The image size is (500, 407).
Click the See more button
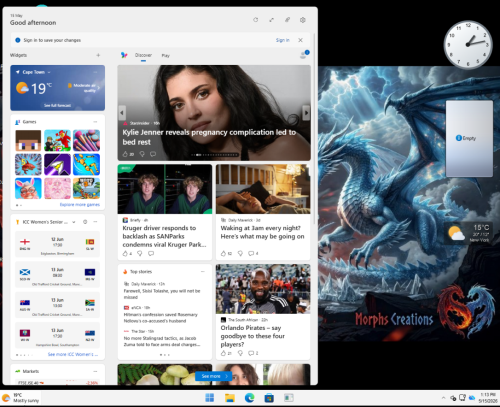(214, 376)
